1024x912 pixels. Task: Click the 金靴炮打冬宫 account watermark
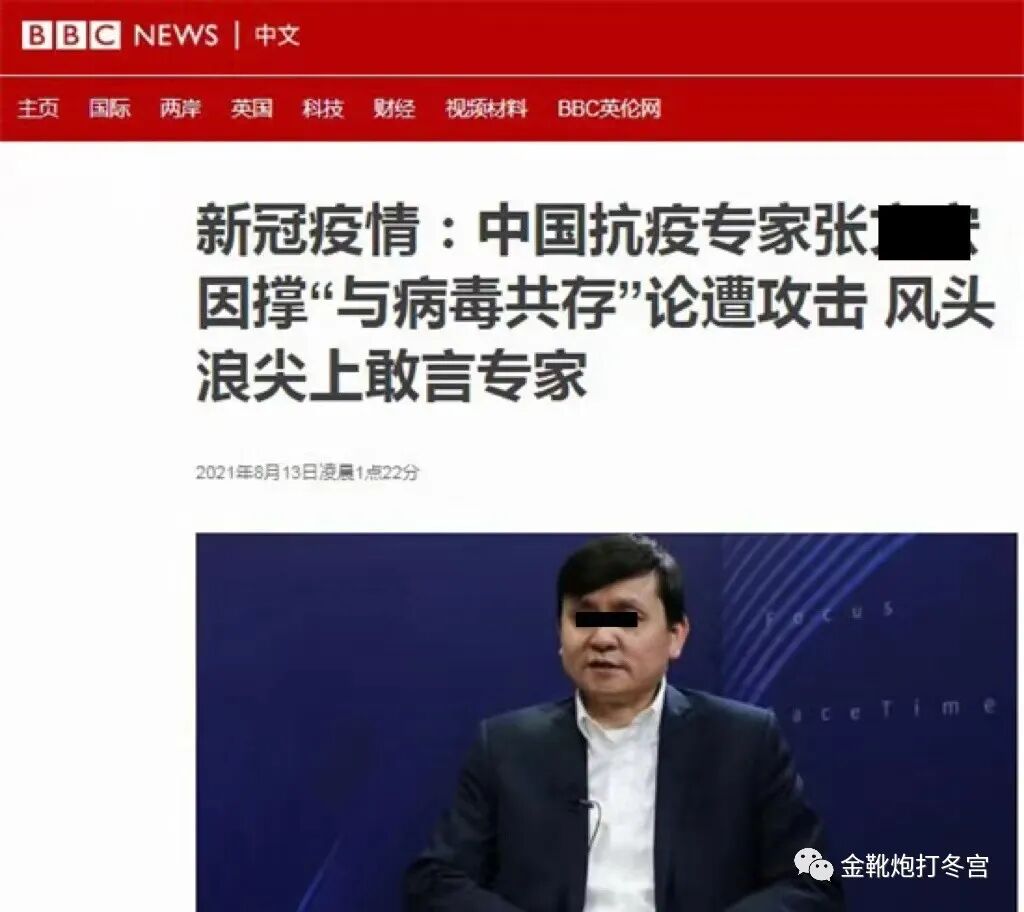coord(914,866)
